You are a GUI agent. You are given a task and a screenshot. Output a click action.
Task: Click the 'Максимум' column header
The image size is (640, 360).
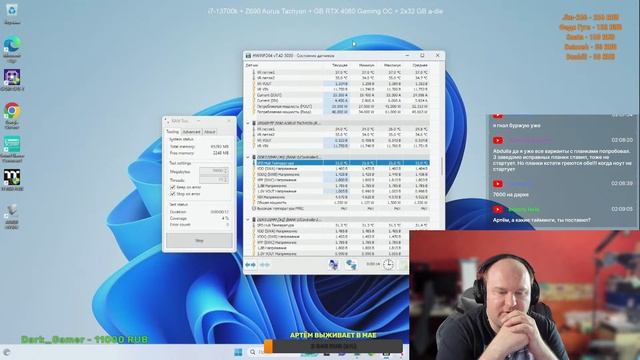pyautogui.click(x=392, y=65)
